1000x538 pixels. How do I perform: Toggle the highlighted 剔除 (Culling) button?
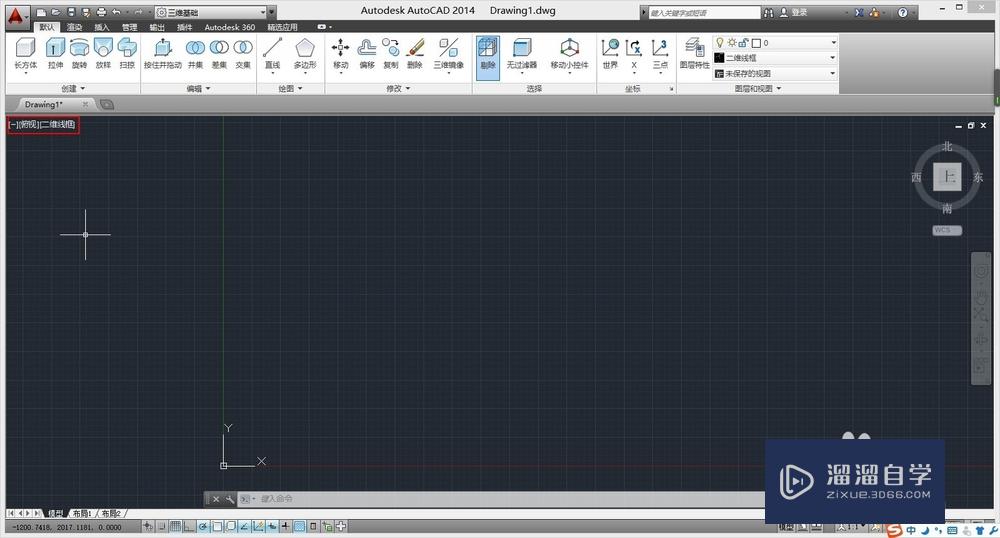point(488,57)
